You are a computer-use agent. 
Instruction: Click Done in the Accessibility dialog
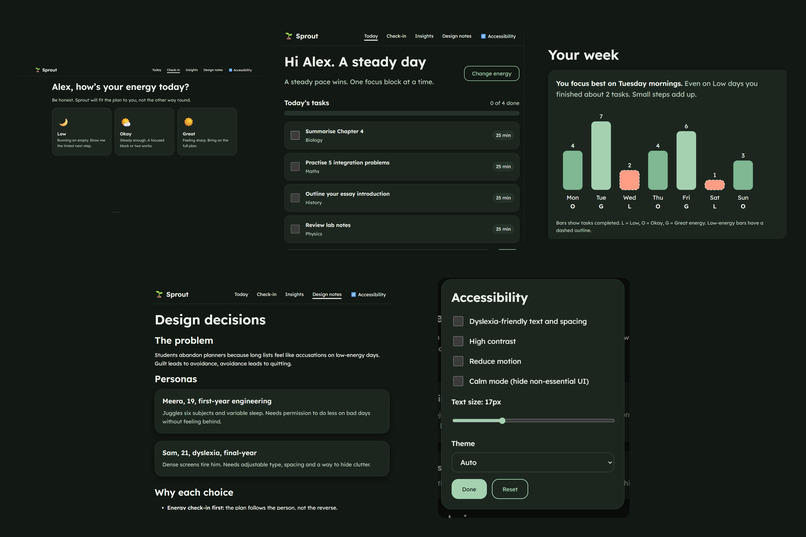click(469, 489)
